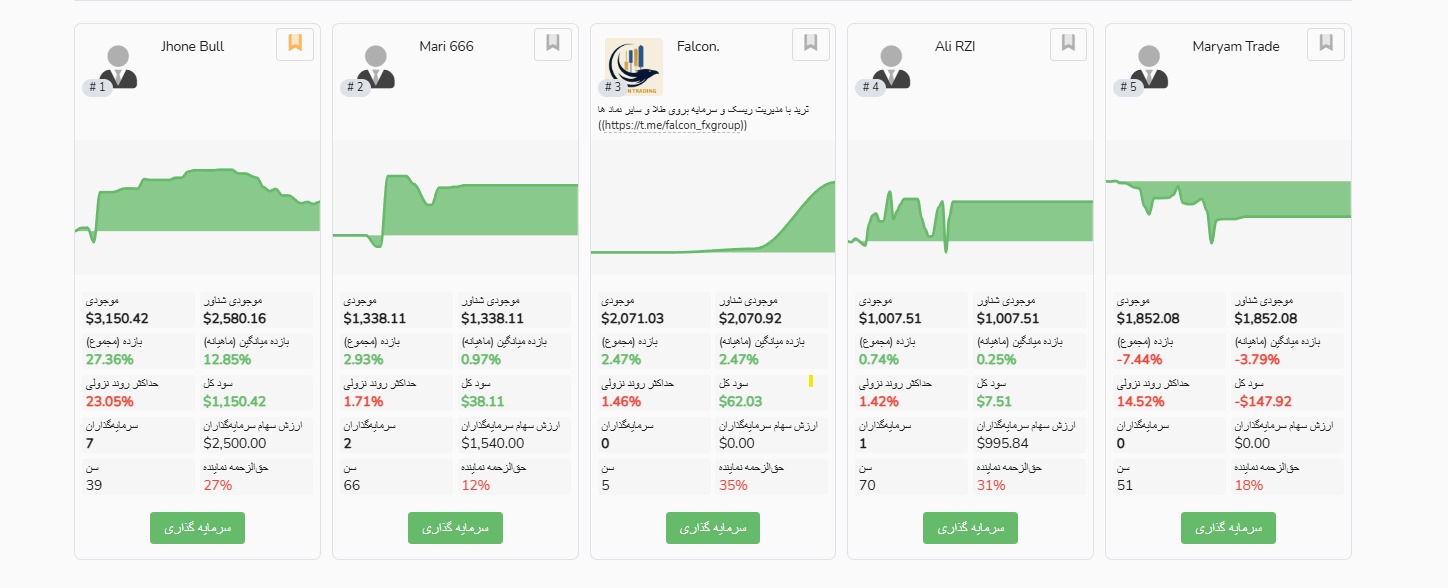Toggle bookmark on Mari 666 card
Viewport: 1448px width, 588px height.
(x=553, y=43)
